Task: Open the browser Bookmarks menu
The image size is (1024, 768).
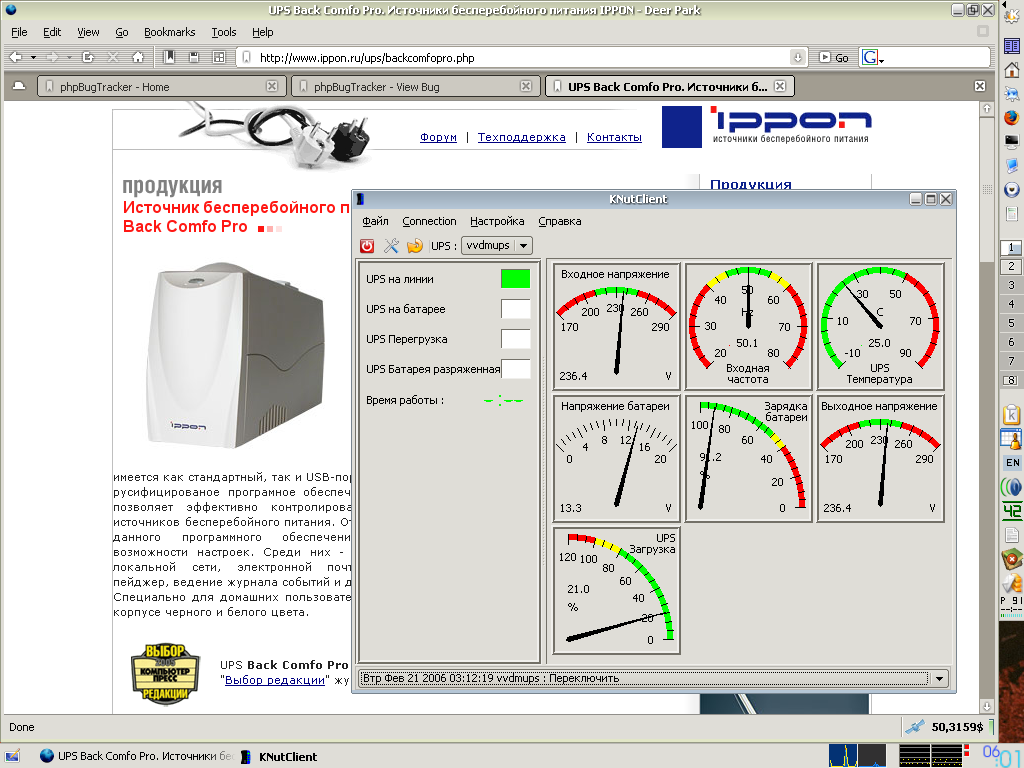Action: 170,32
